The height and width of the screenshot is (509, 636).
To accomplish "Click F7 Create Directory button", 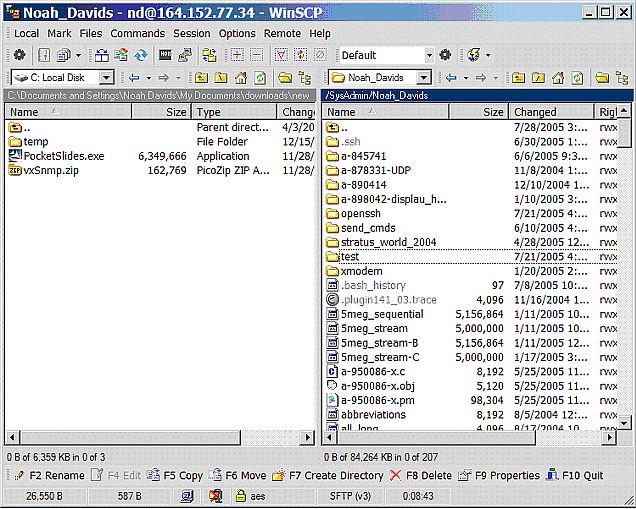I will (328, 475).
